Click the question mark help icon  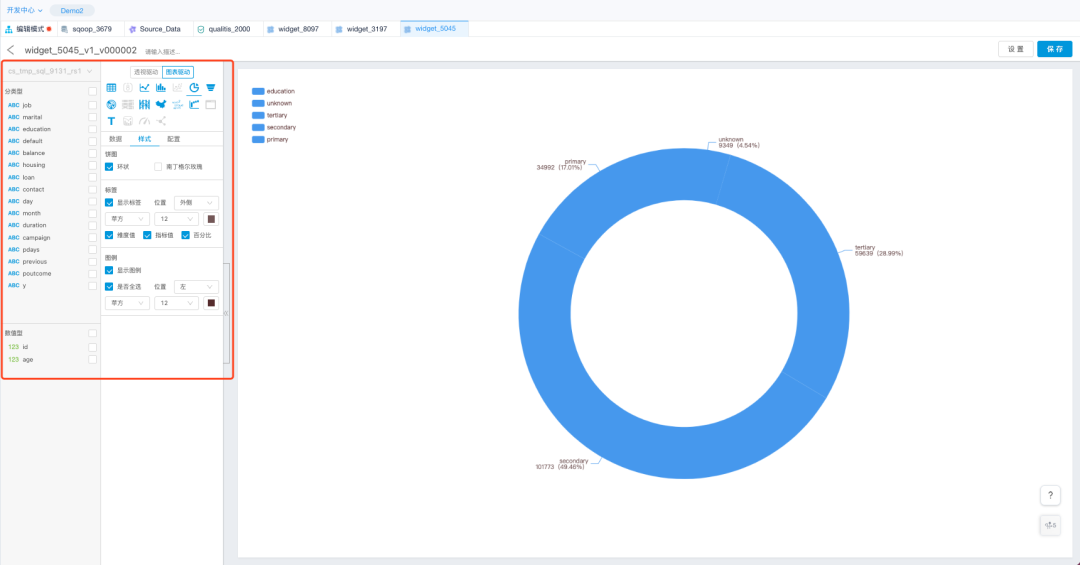coord(1050,496)
